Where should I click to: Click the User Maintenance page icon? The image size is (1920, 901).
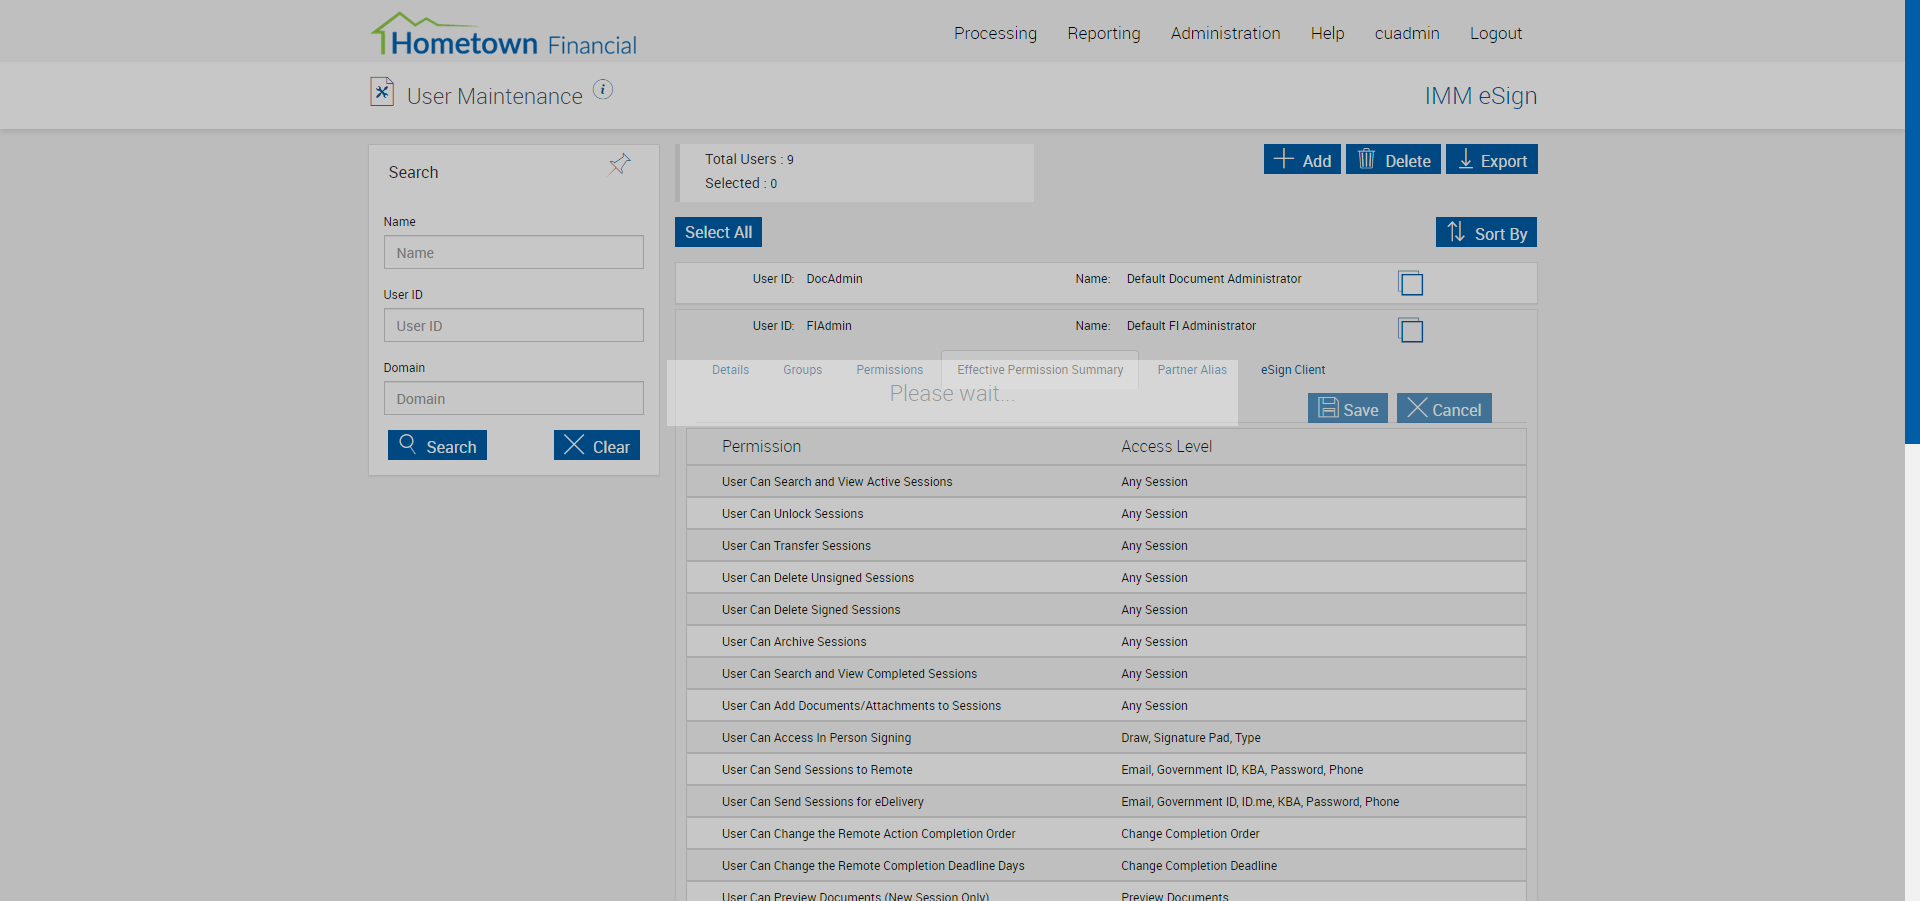point(382,92)
